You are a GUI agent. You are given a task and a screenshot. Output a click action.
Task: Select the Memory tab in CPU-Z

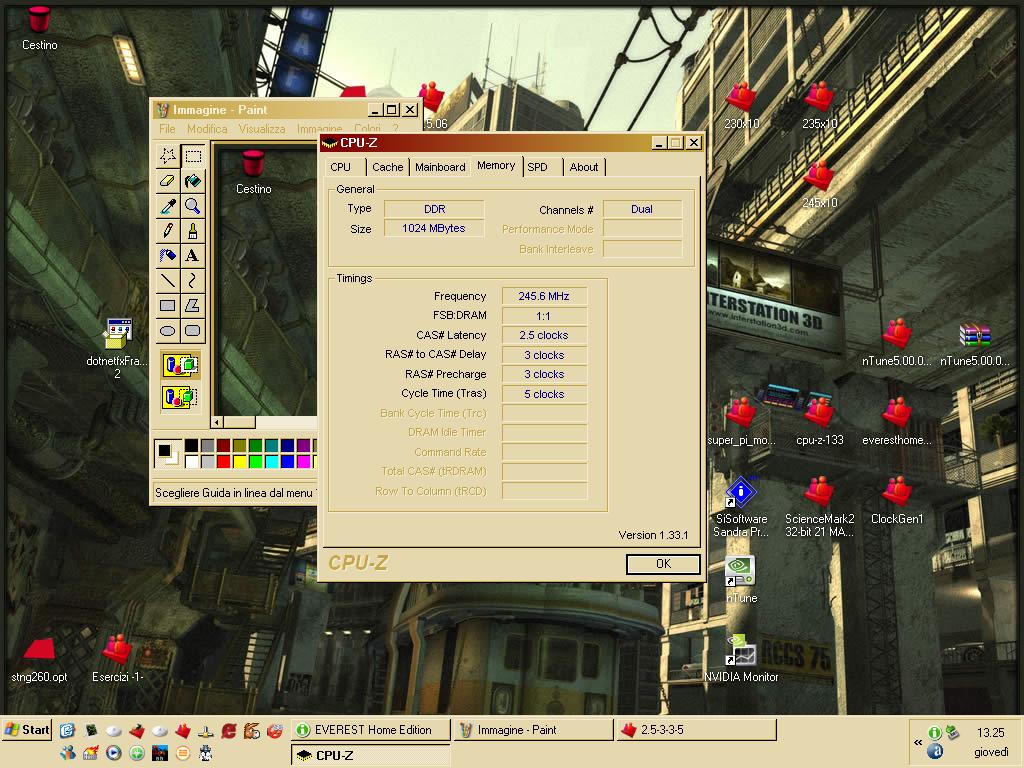click(x=496, y=166)
